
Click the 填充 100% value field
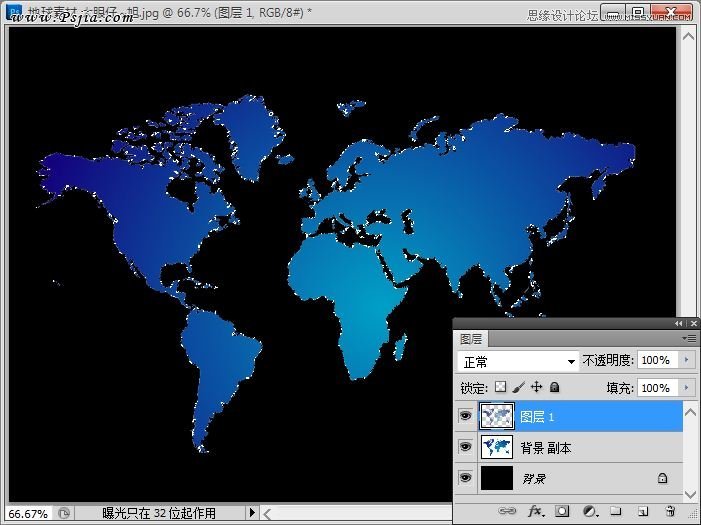tap(659, 388)
